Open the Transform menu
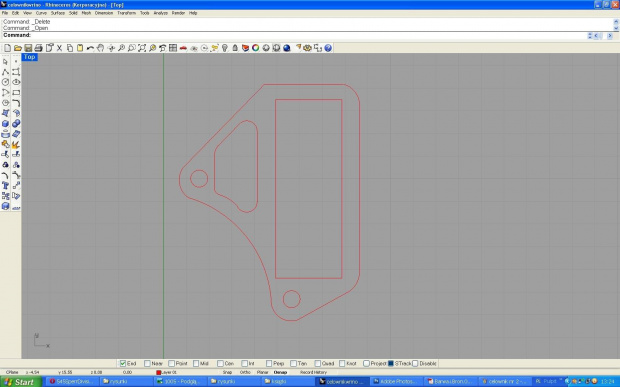Image resolution: width=620 pixels, height=387 pixels. 127,13
